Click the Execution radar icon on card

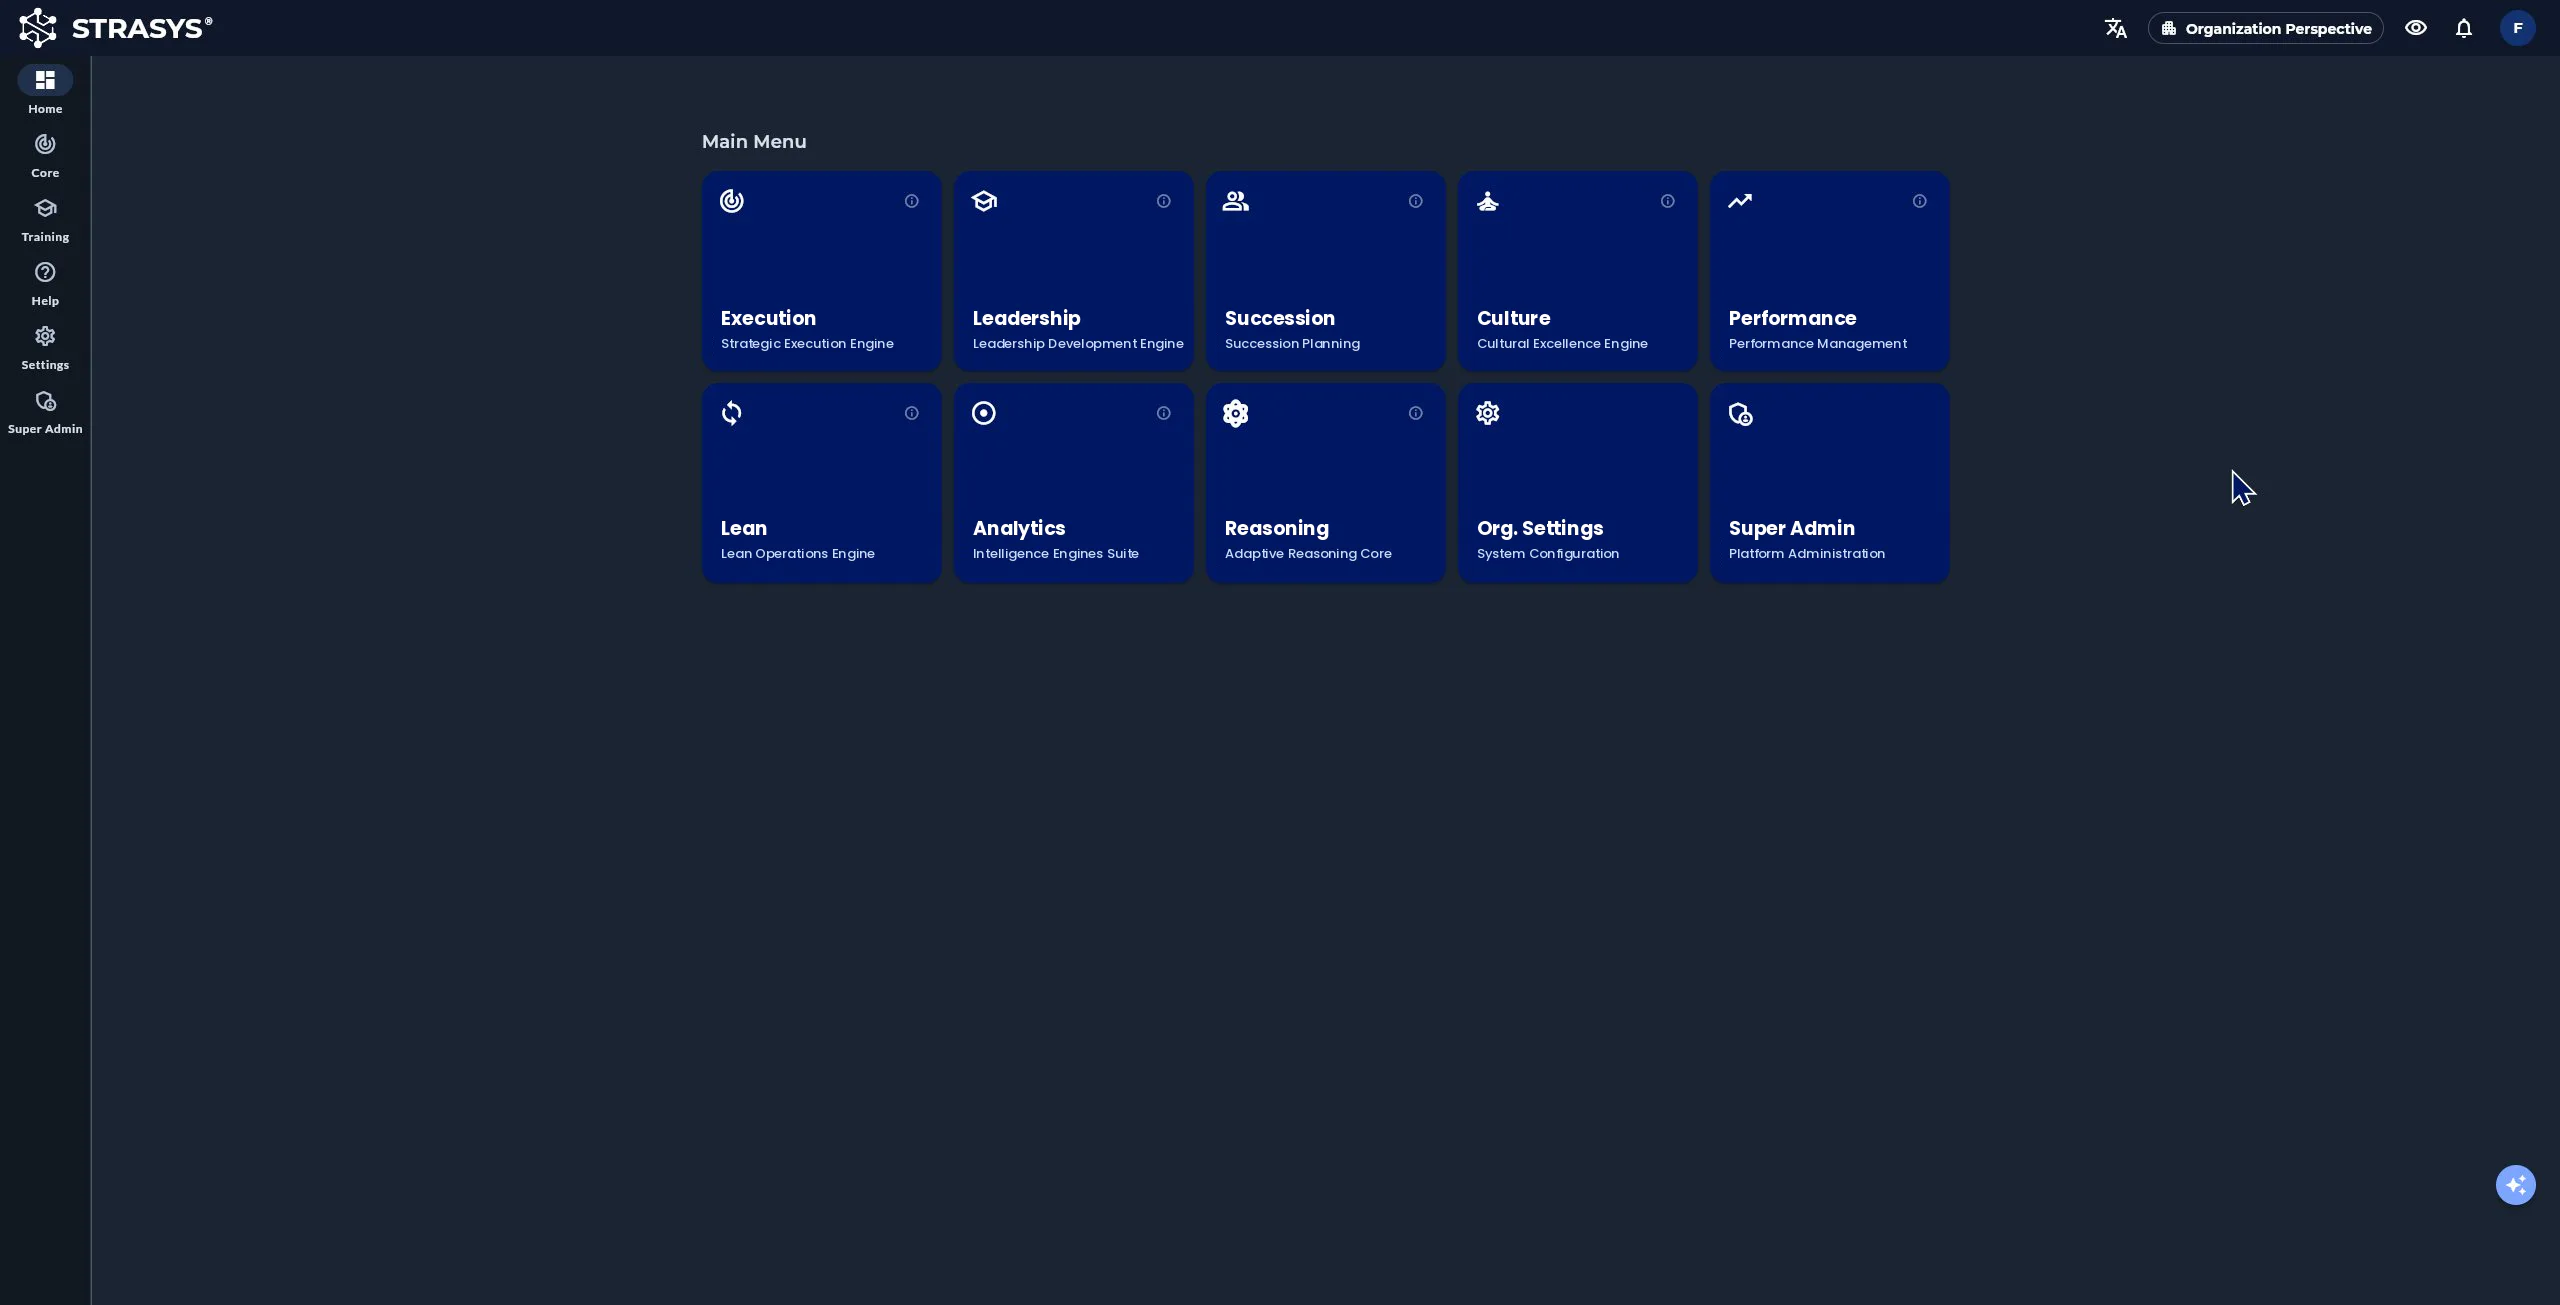tap(732, 201)
